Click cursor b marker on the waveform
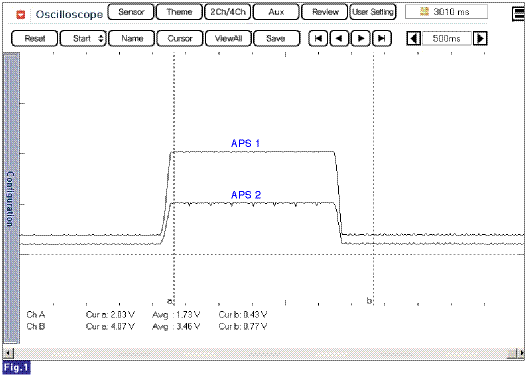This screenshot has height=377, width=527. tap(369, 300)
